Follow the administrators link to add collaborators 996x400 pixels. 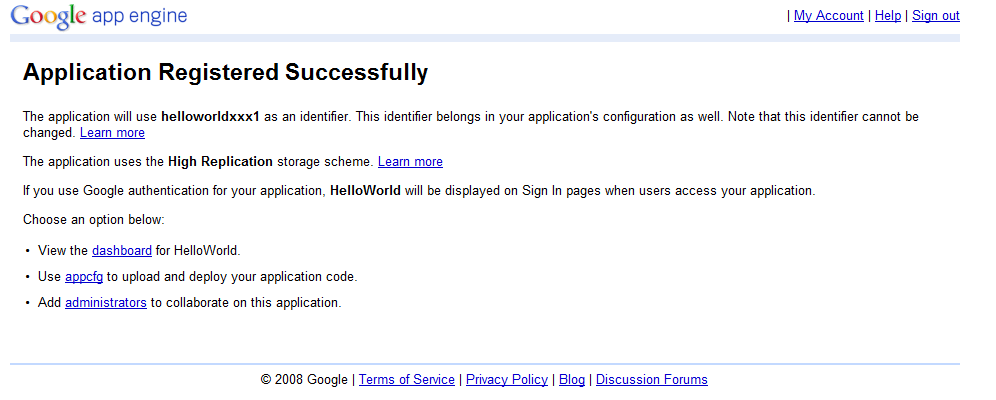[x=106, y=302]
